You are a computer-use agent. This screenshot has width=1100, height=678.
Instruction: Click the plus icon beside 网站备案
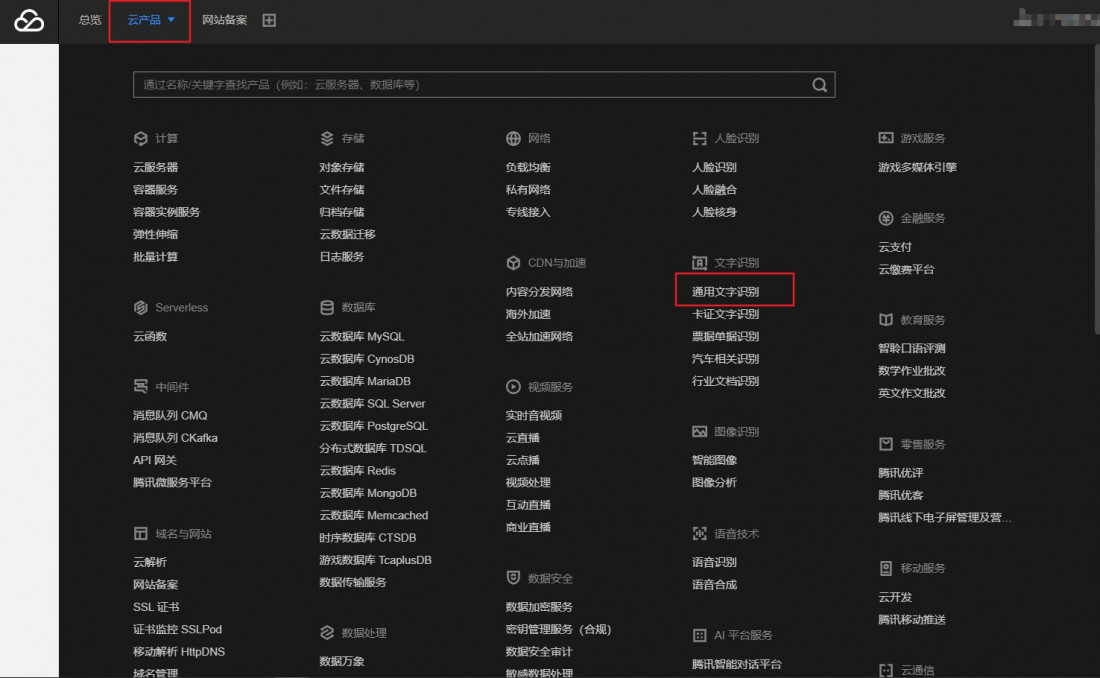coord(269,20)
